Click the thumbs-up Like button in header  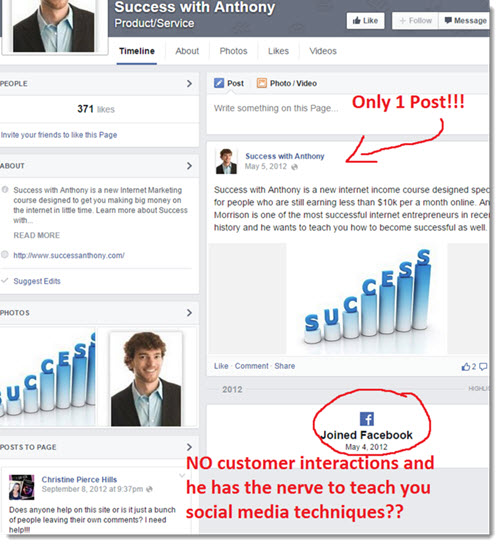coord(365,21)
